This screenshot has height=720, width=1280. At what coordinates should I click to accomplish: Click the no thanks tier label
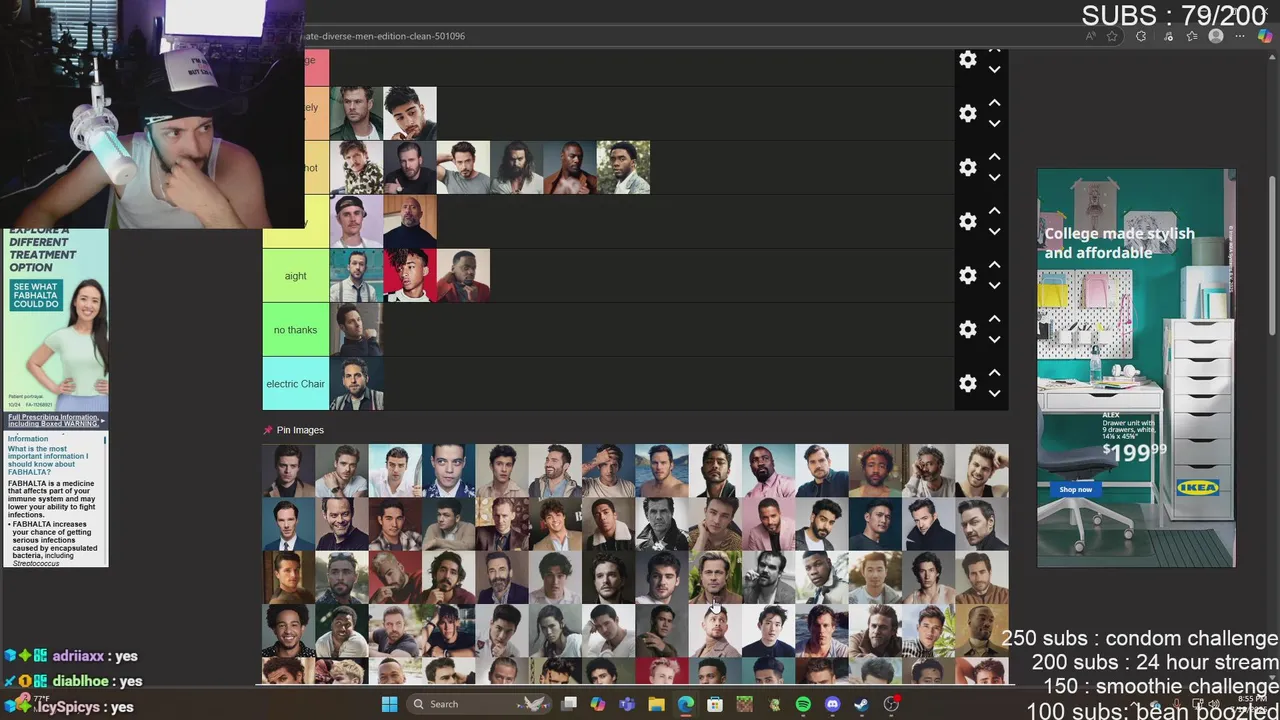(295, 330)
